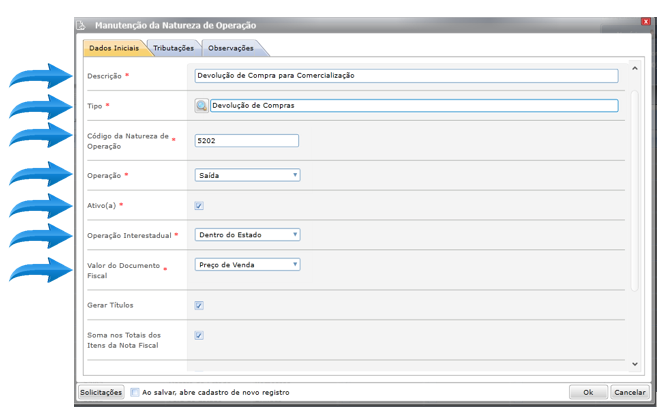
Task: Open the Operação dropdown showing Saída
Action: 247,175
